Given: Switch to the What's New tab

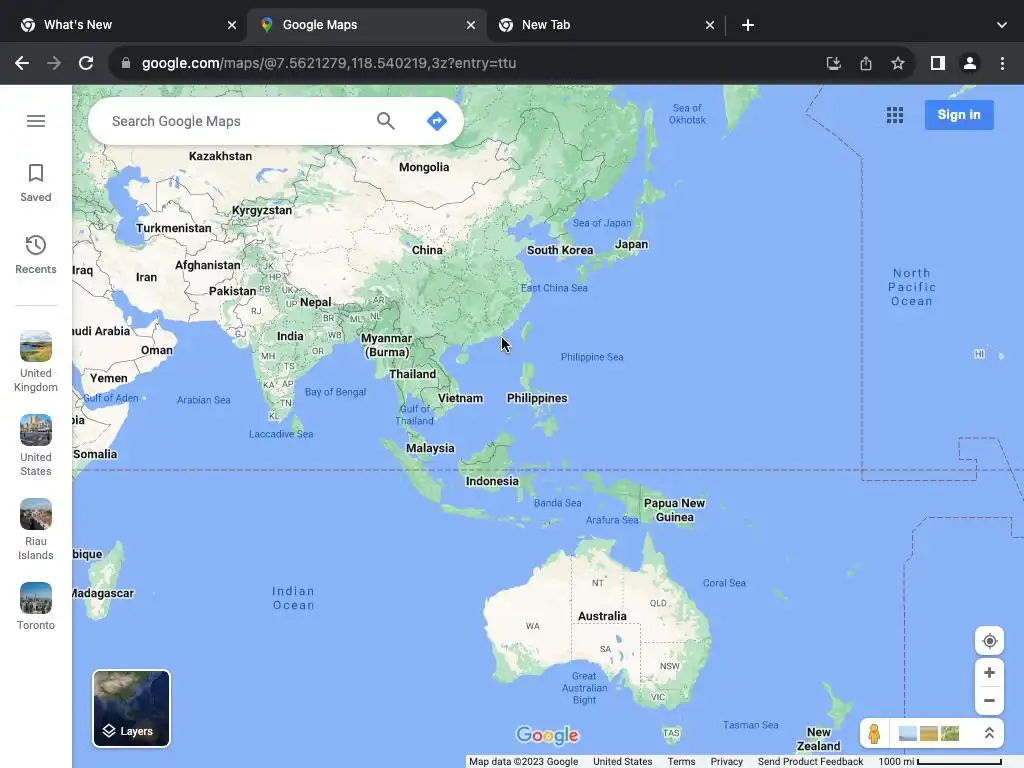Looking at the screenshot, I should [124, 25].
